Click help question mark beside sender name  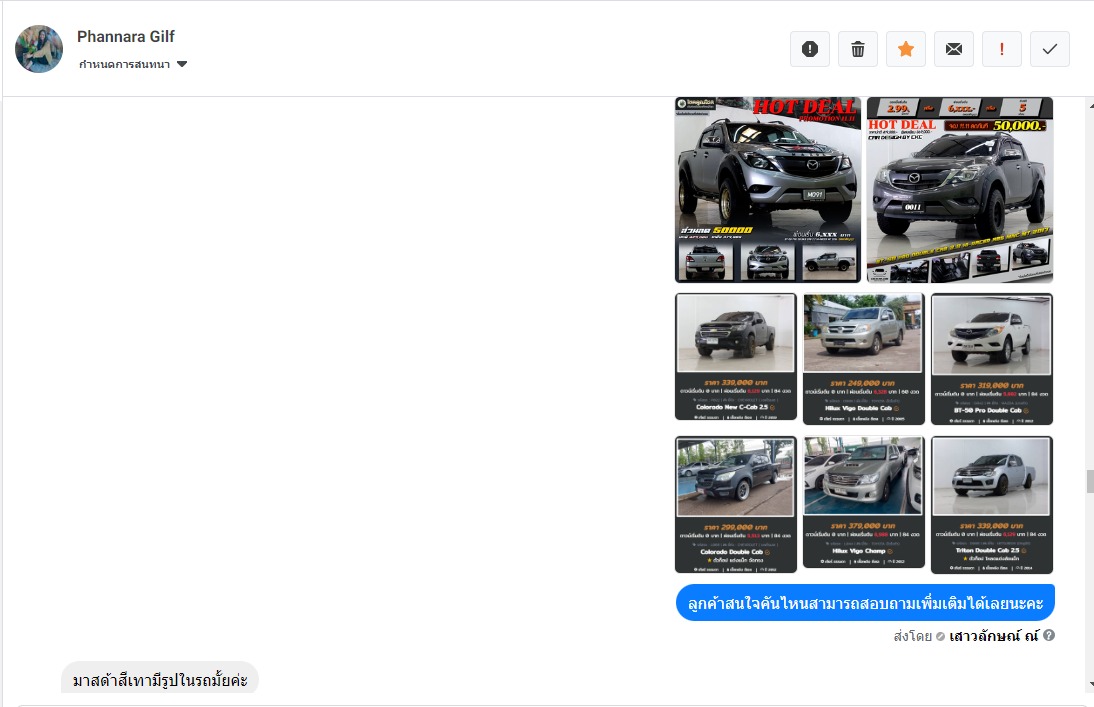pyautogui.click(x=1049, y=635)
